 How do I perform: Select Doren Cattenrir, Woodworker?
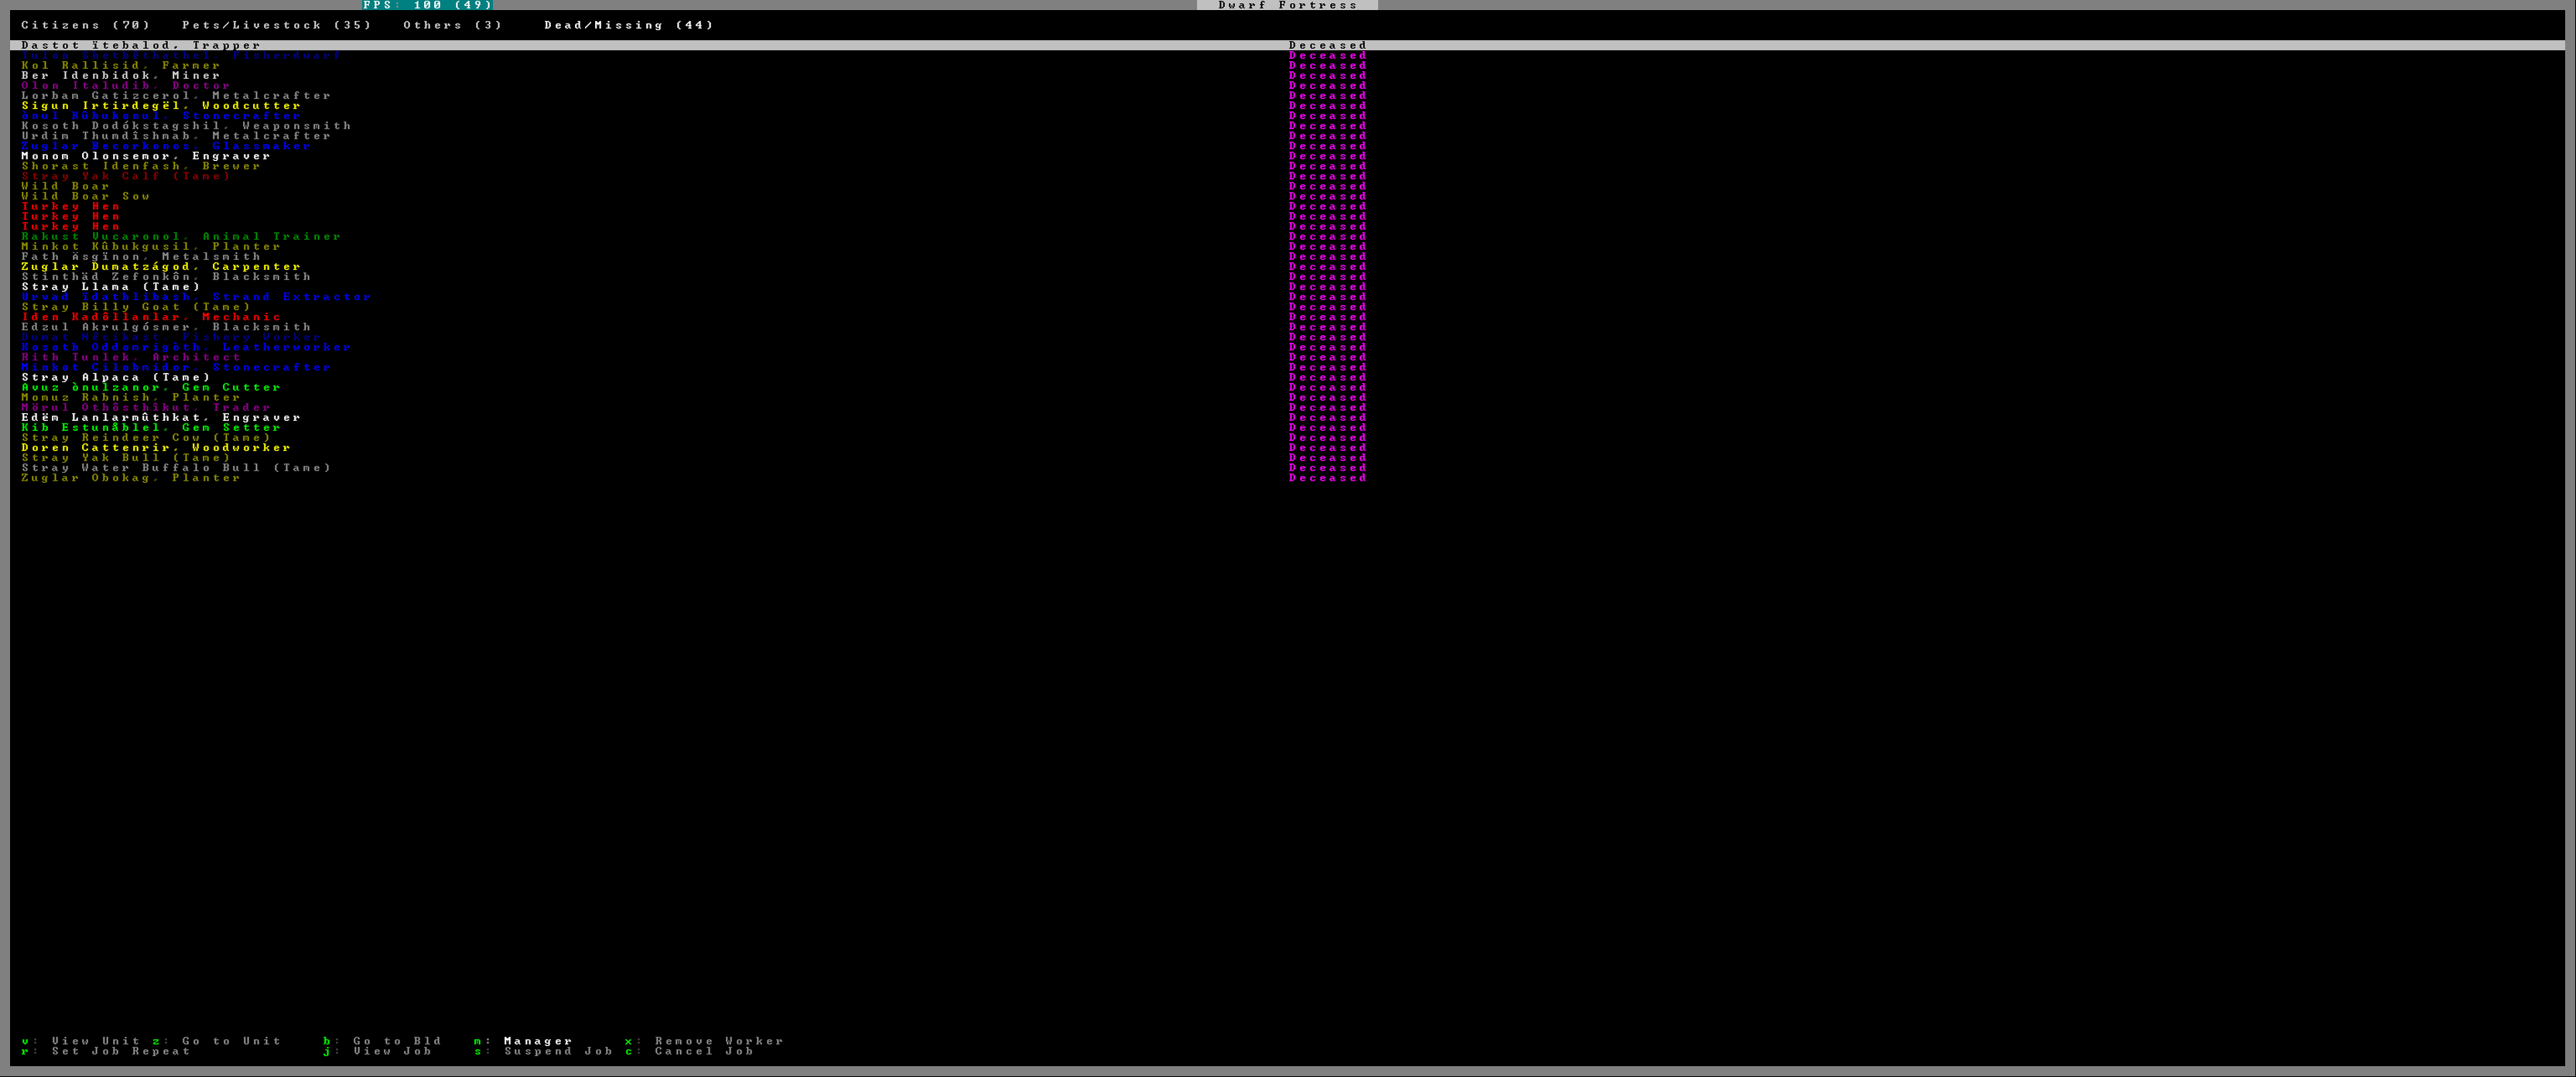tap(156, 448)
